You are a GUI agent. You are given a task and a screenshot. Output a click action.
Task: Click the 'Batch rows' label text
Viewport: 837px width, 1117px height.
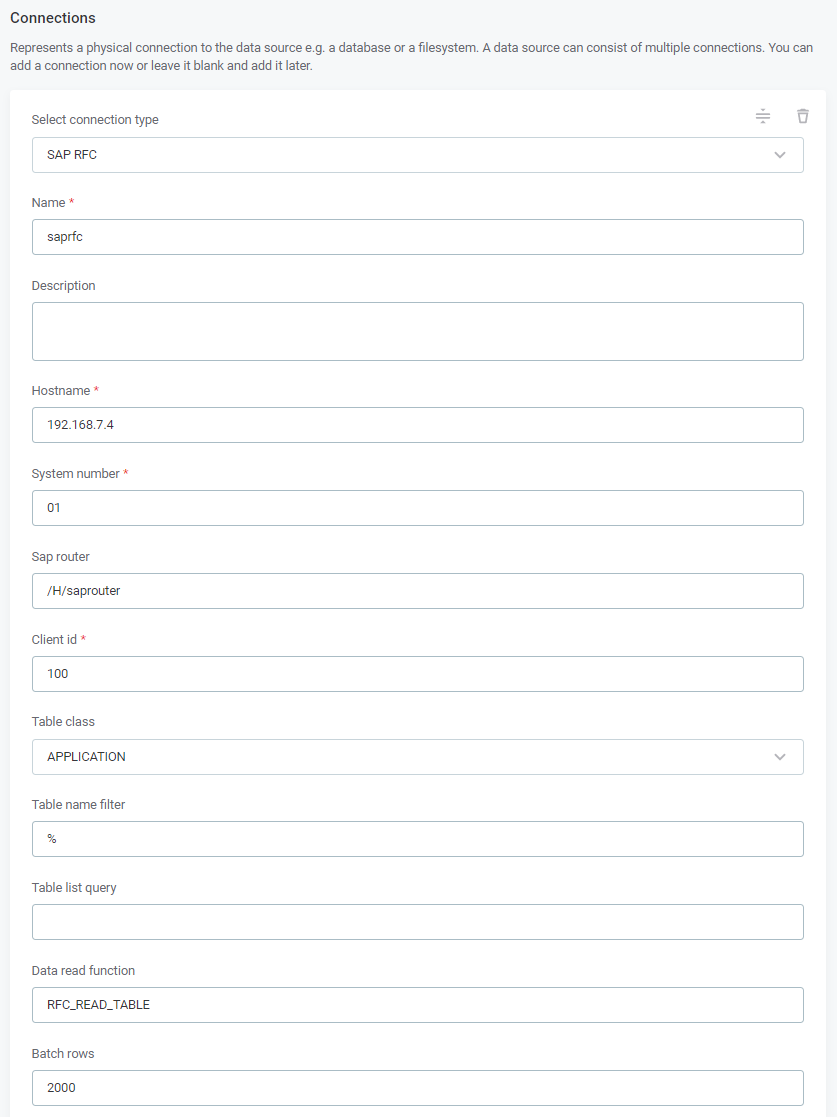63,1054
